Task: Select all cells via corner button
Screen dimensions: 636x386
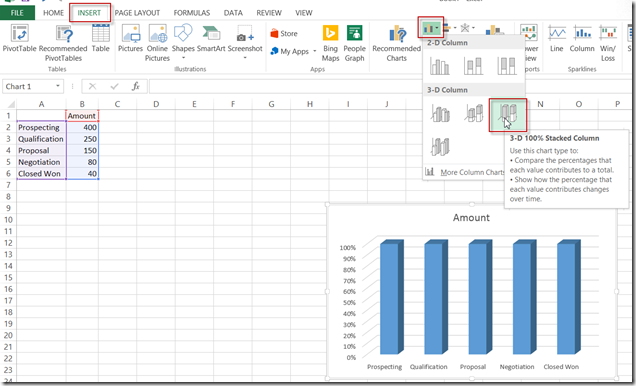Action: tap(9, 105)
